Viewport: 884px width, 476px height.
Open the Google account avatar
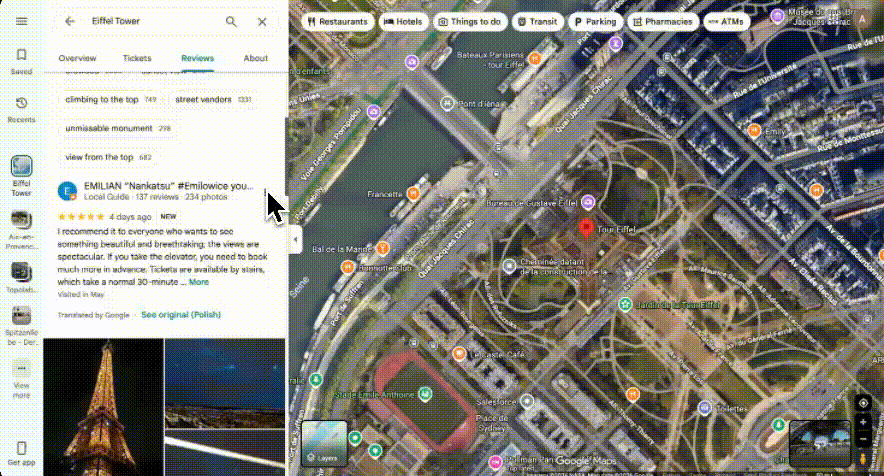pos(862,20)
